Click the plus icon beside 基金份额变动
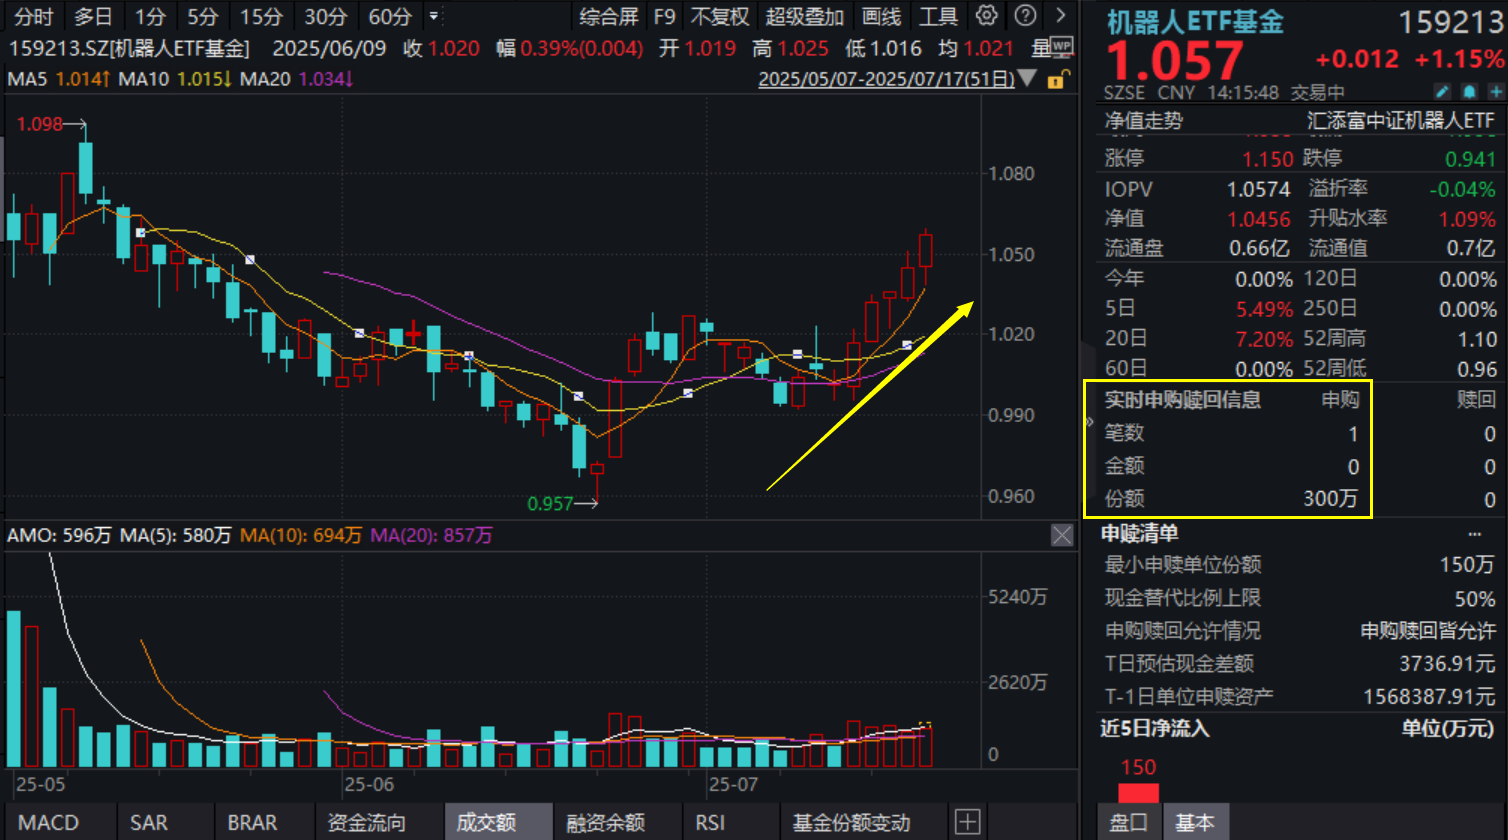 967,822
